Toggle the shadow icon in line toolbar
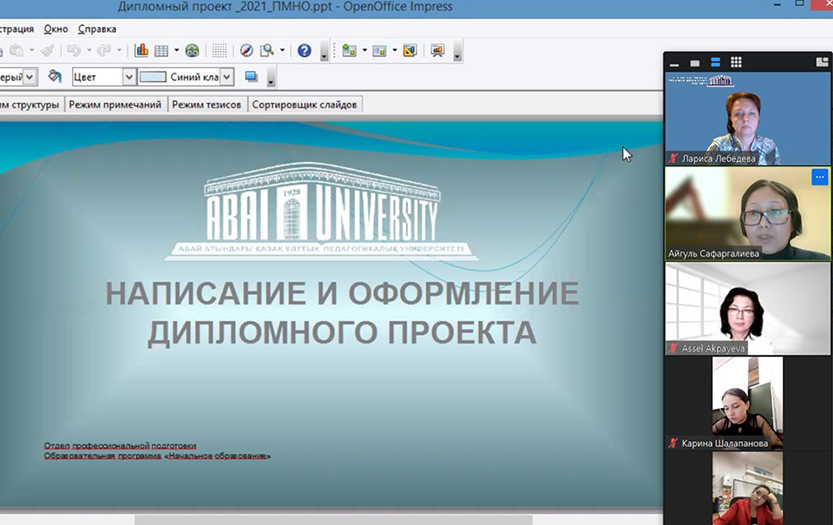The image size is (833, 525). point(251,77)
